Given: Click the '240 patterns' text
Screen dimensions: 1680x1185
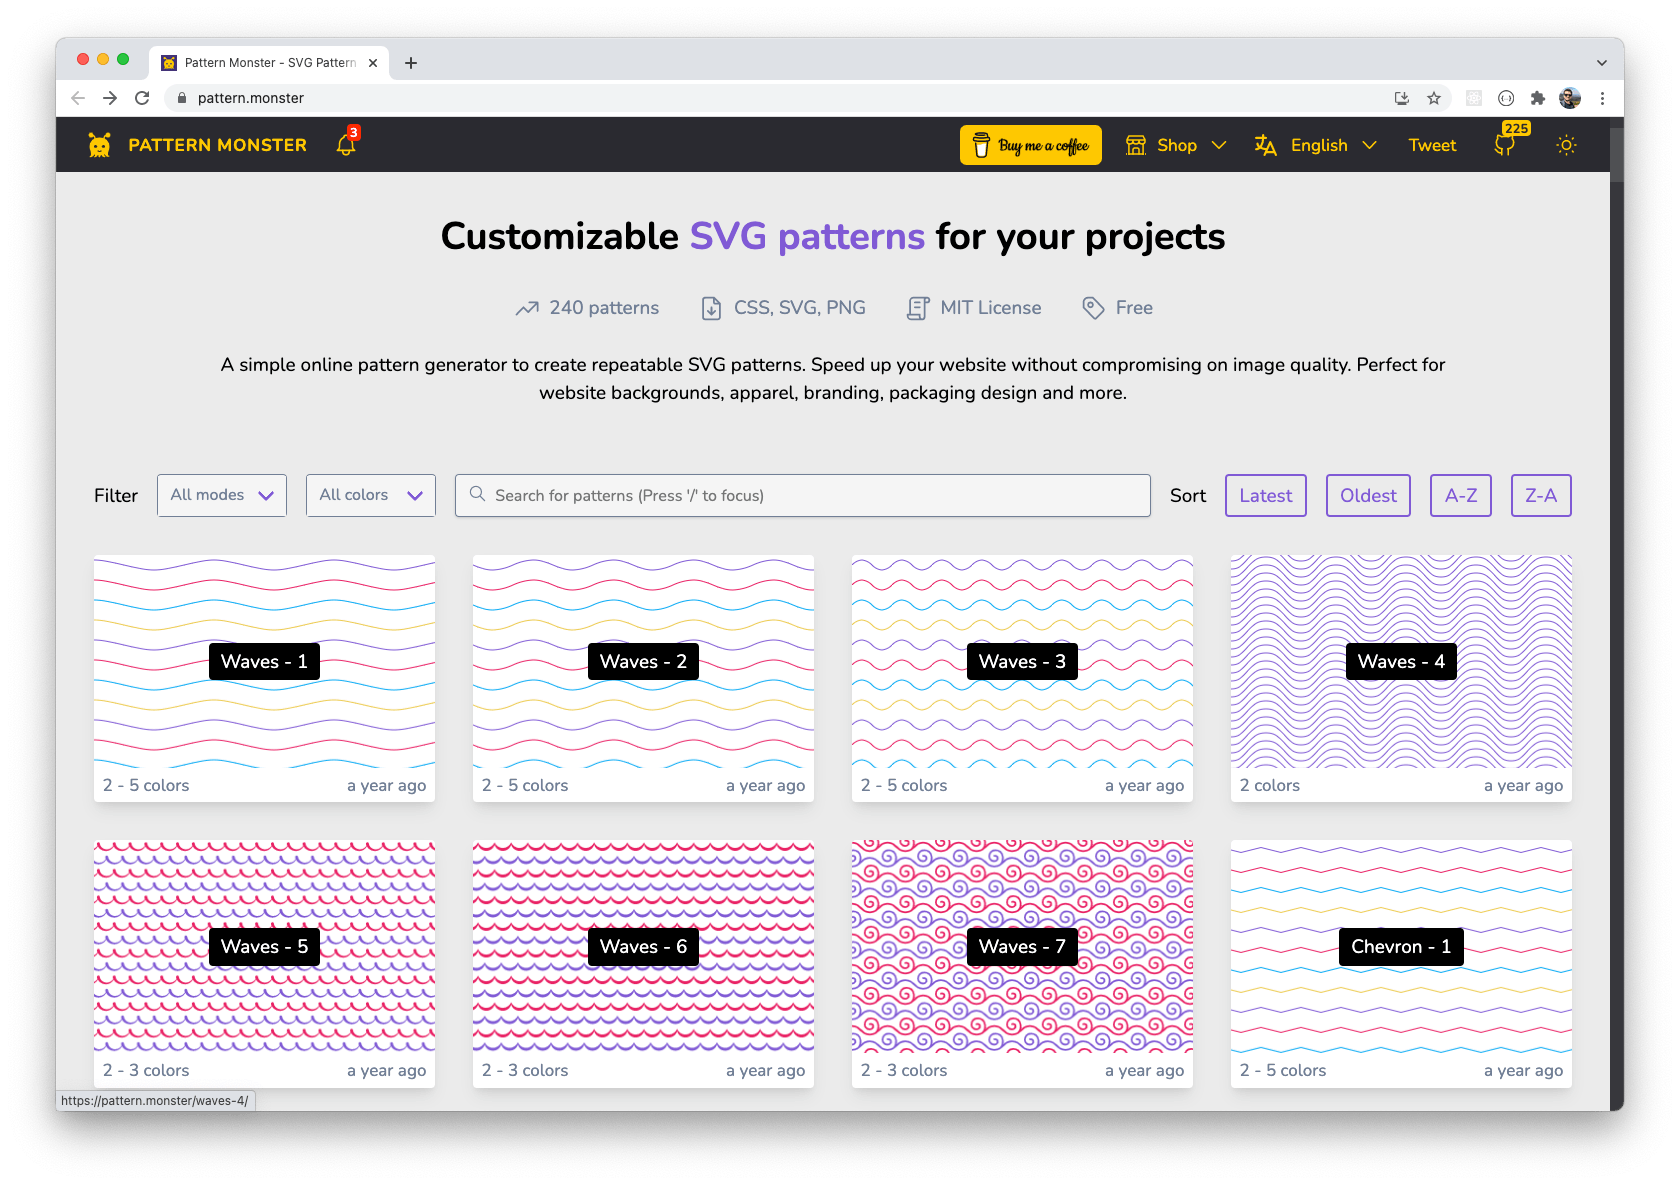Looking at the screenshot, I should point(604,308).
